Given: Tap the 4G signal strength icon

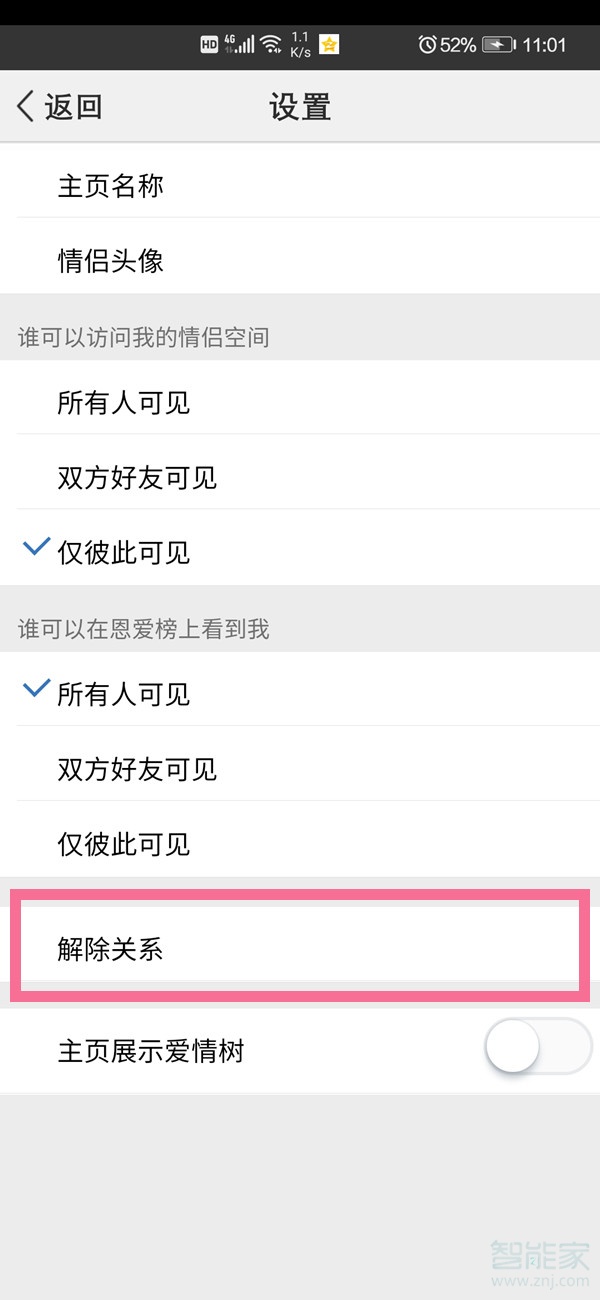Looking at the screenshot, I should click(238, 45).
